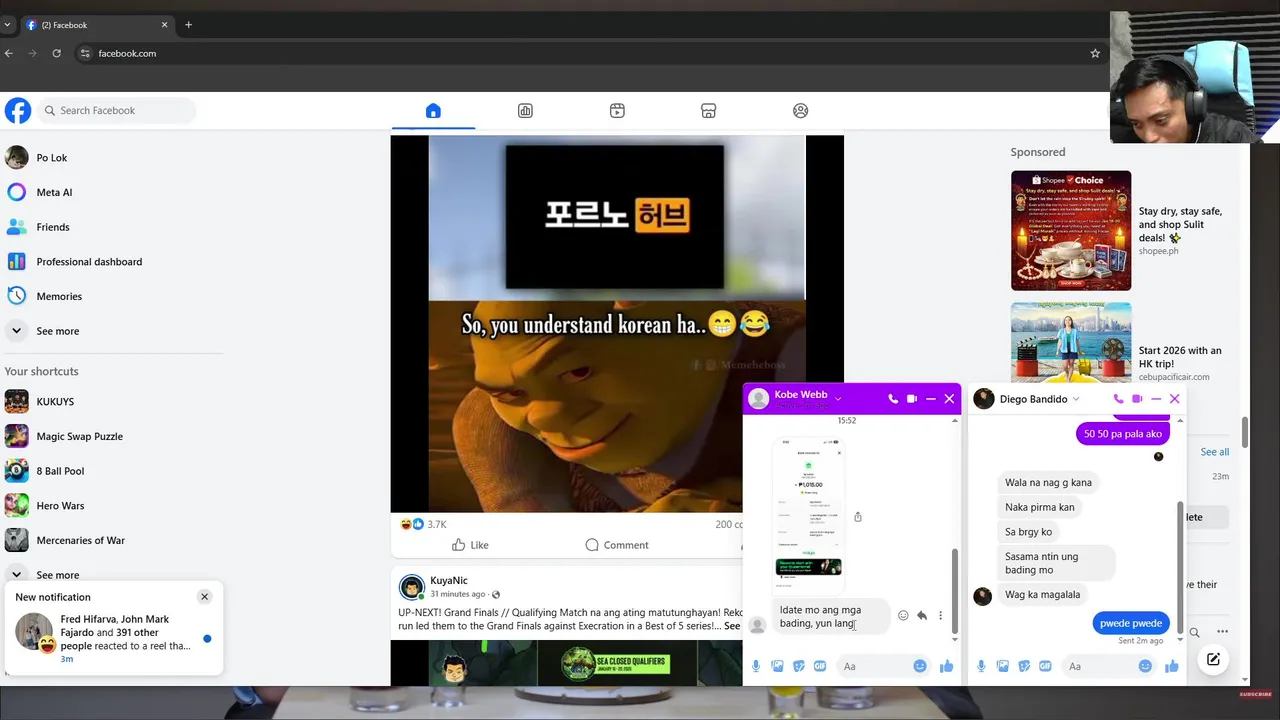This screenshot has height=720, width=1280.
Task: Click the Facebook logo
Action: (x=18, y=110)
